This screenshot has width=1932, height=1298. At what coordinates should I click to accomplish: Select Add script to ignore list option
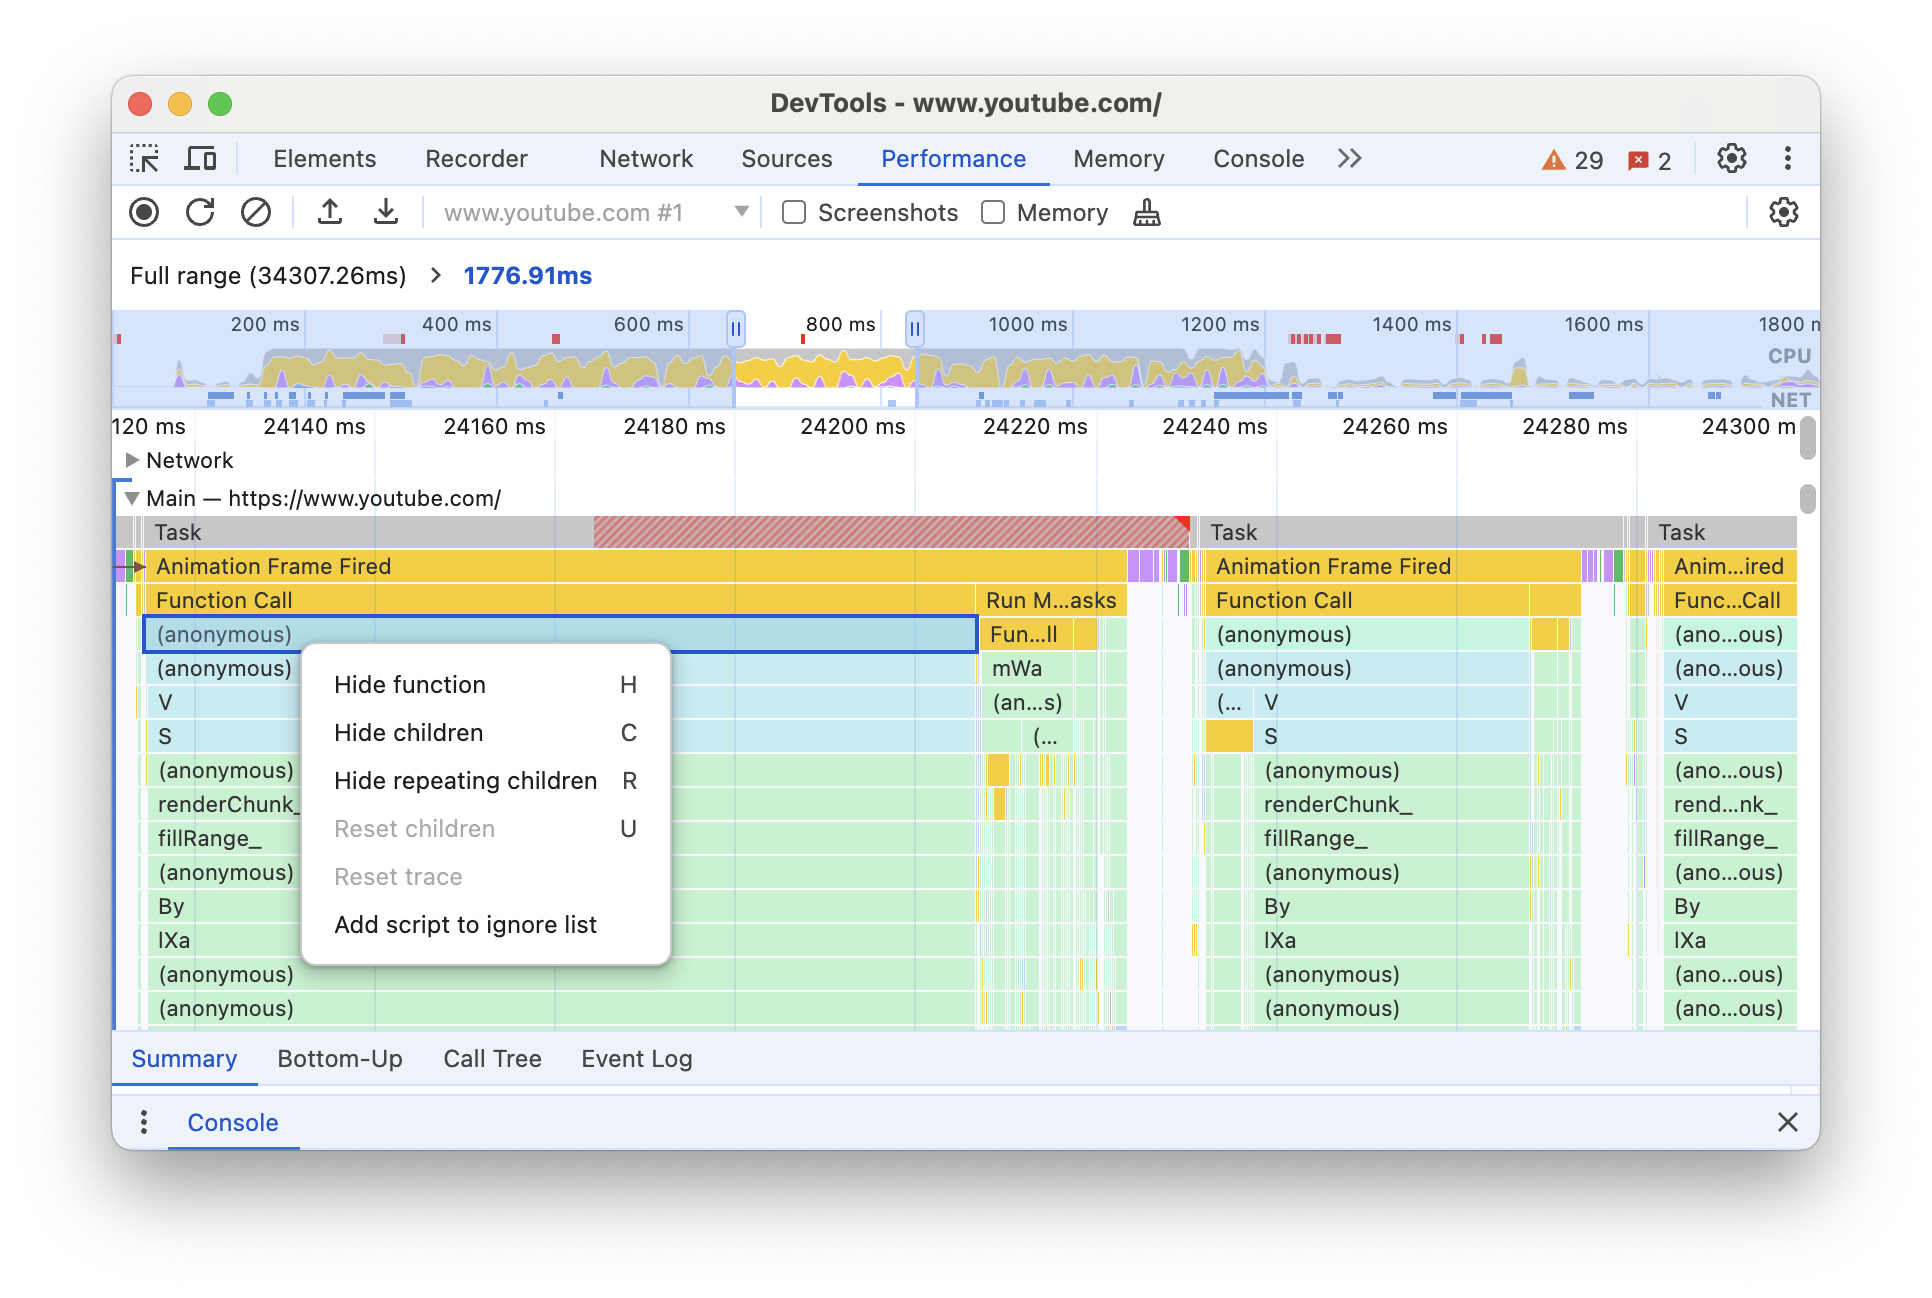click(x=463, y=921)
